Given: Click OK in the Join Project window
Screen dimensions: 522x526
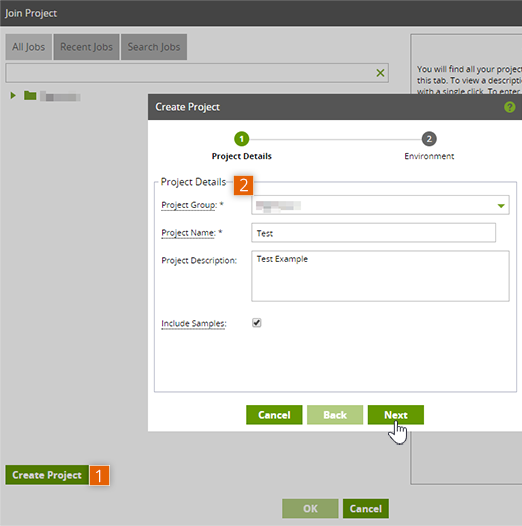Looking at the screenshot, I should pyautogui.click(x=310, y=509).
